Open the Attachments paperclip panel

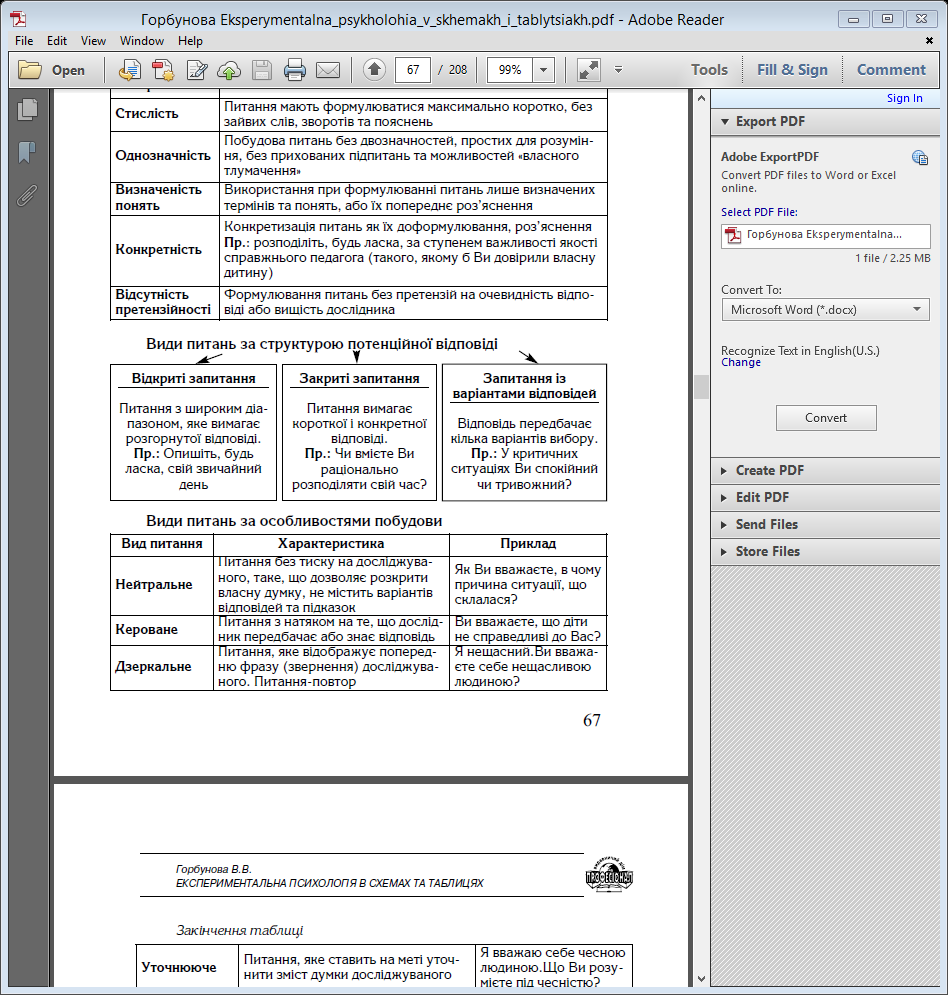(x=27, y=195)
